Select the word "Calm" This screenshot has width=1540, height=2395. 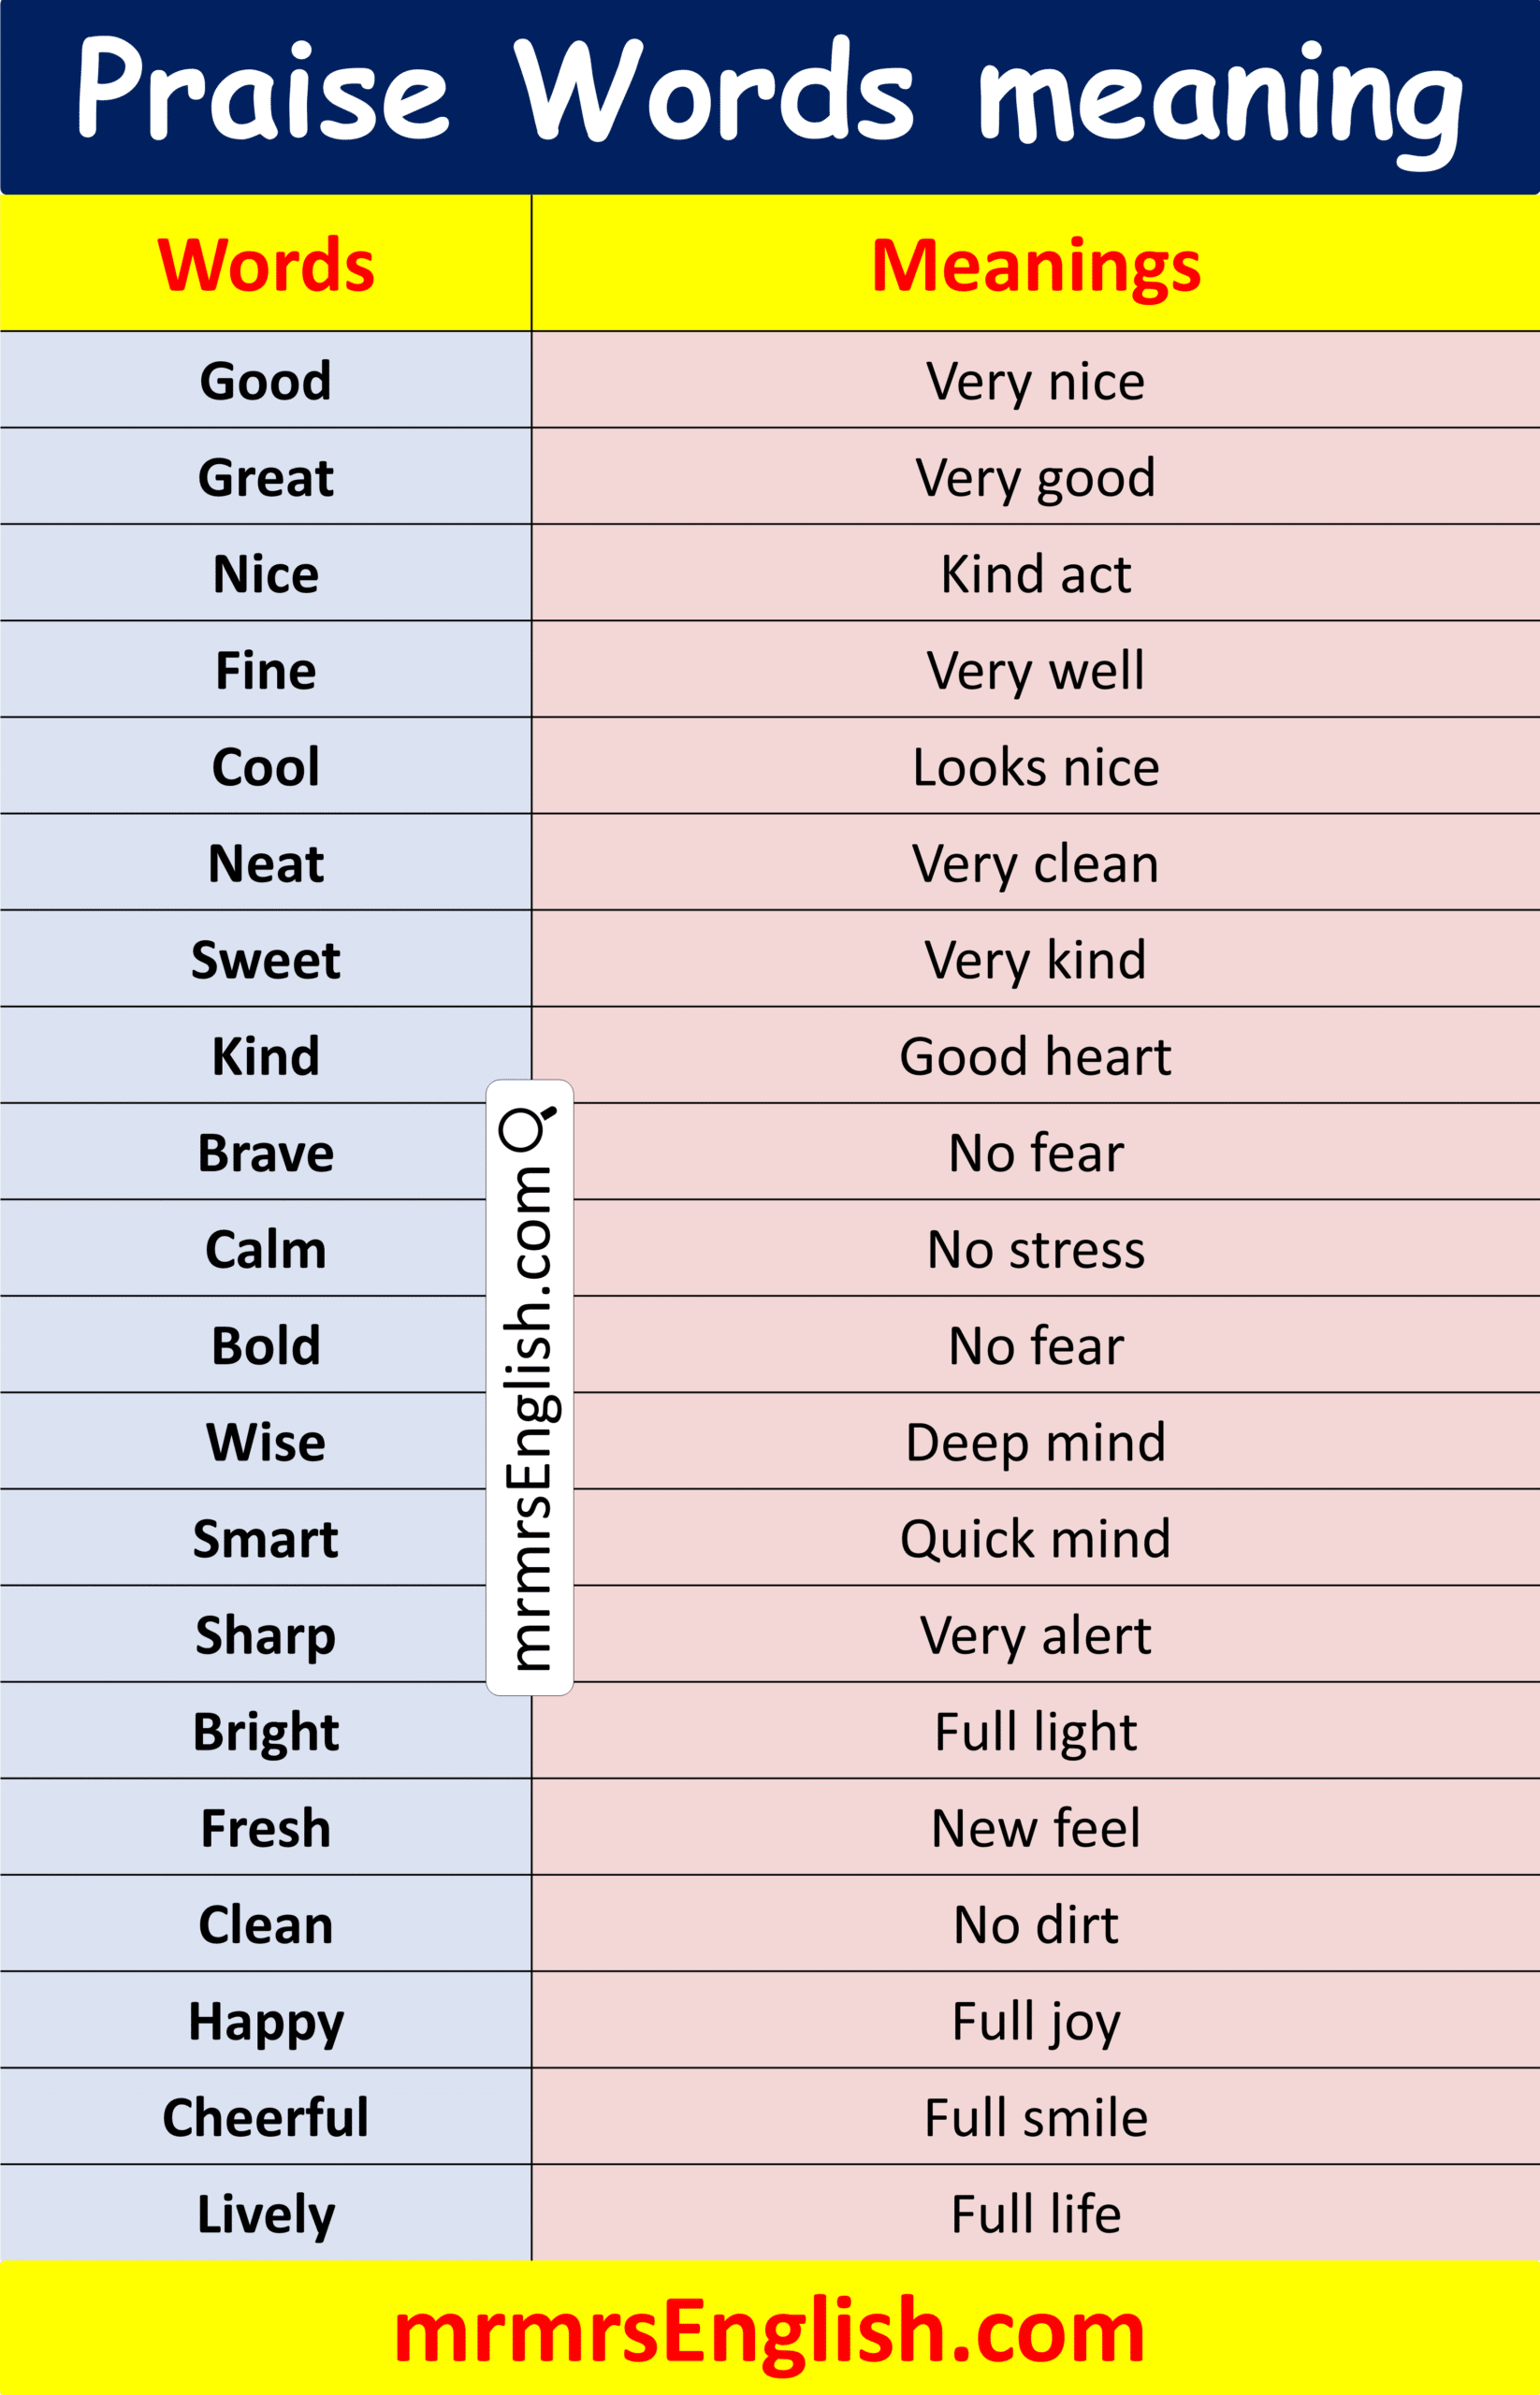[x=266, y=1249]
